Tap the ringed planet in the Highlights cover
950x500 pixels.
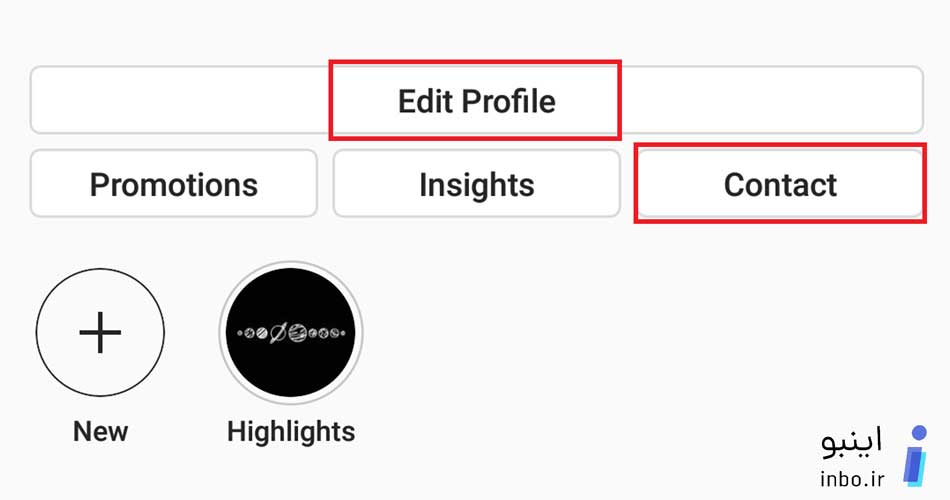coord(277,333)
